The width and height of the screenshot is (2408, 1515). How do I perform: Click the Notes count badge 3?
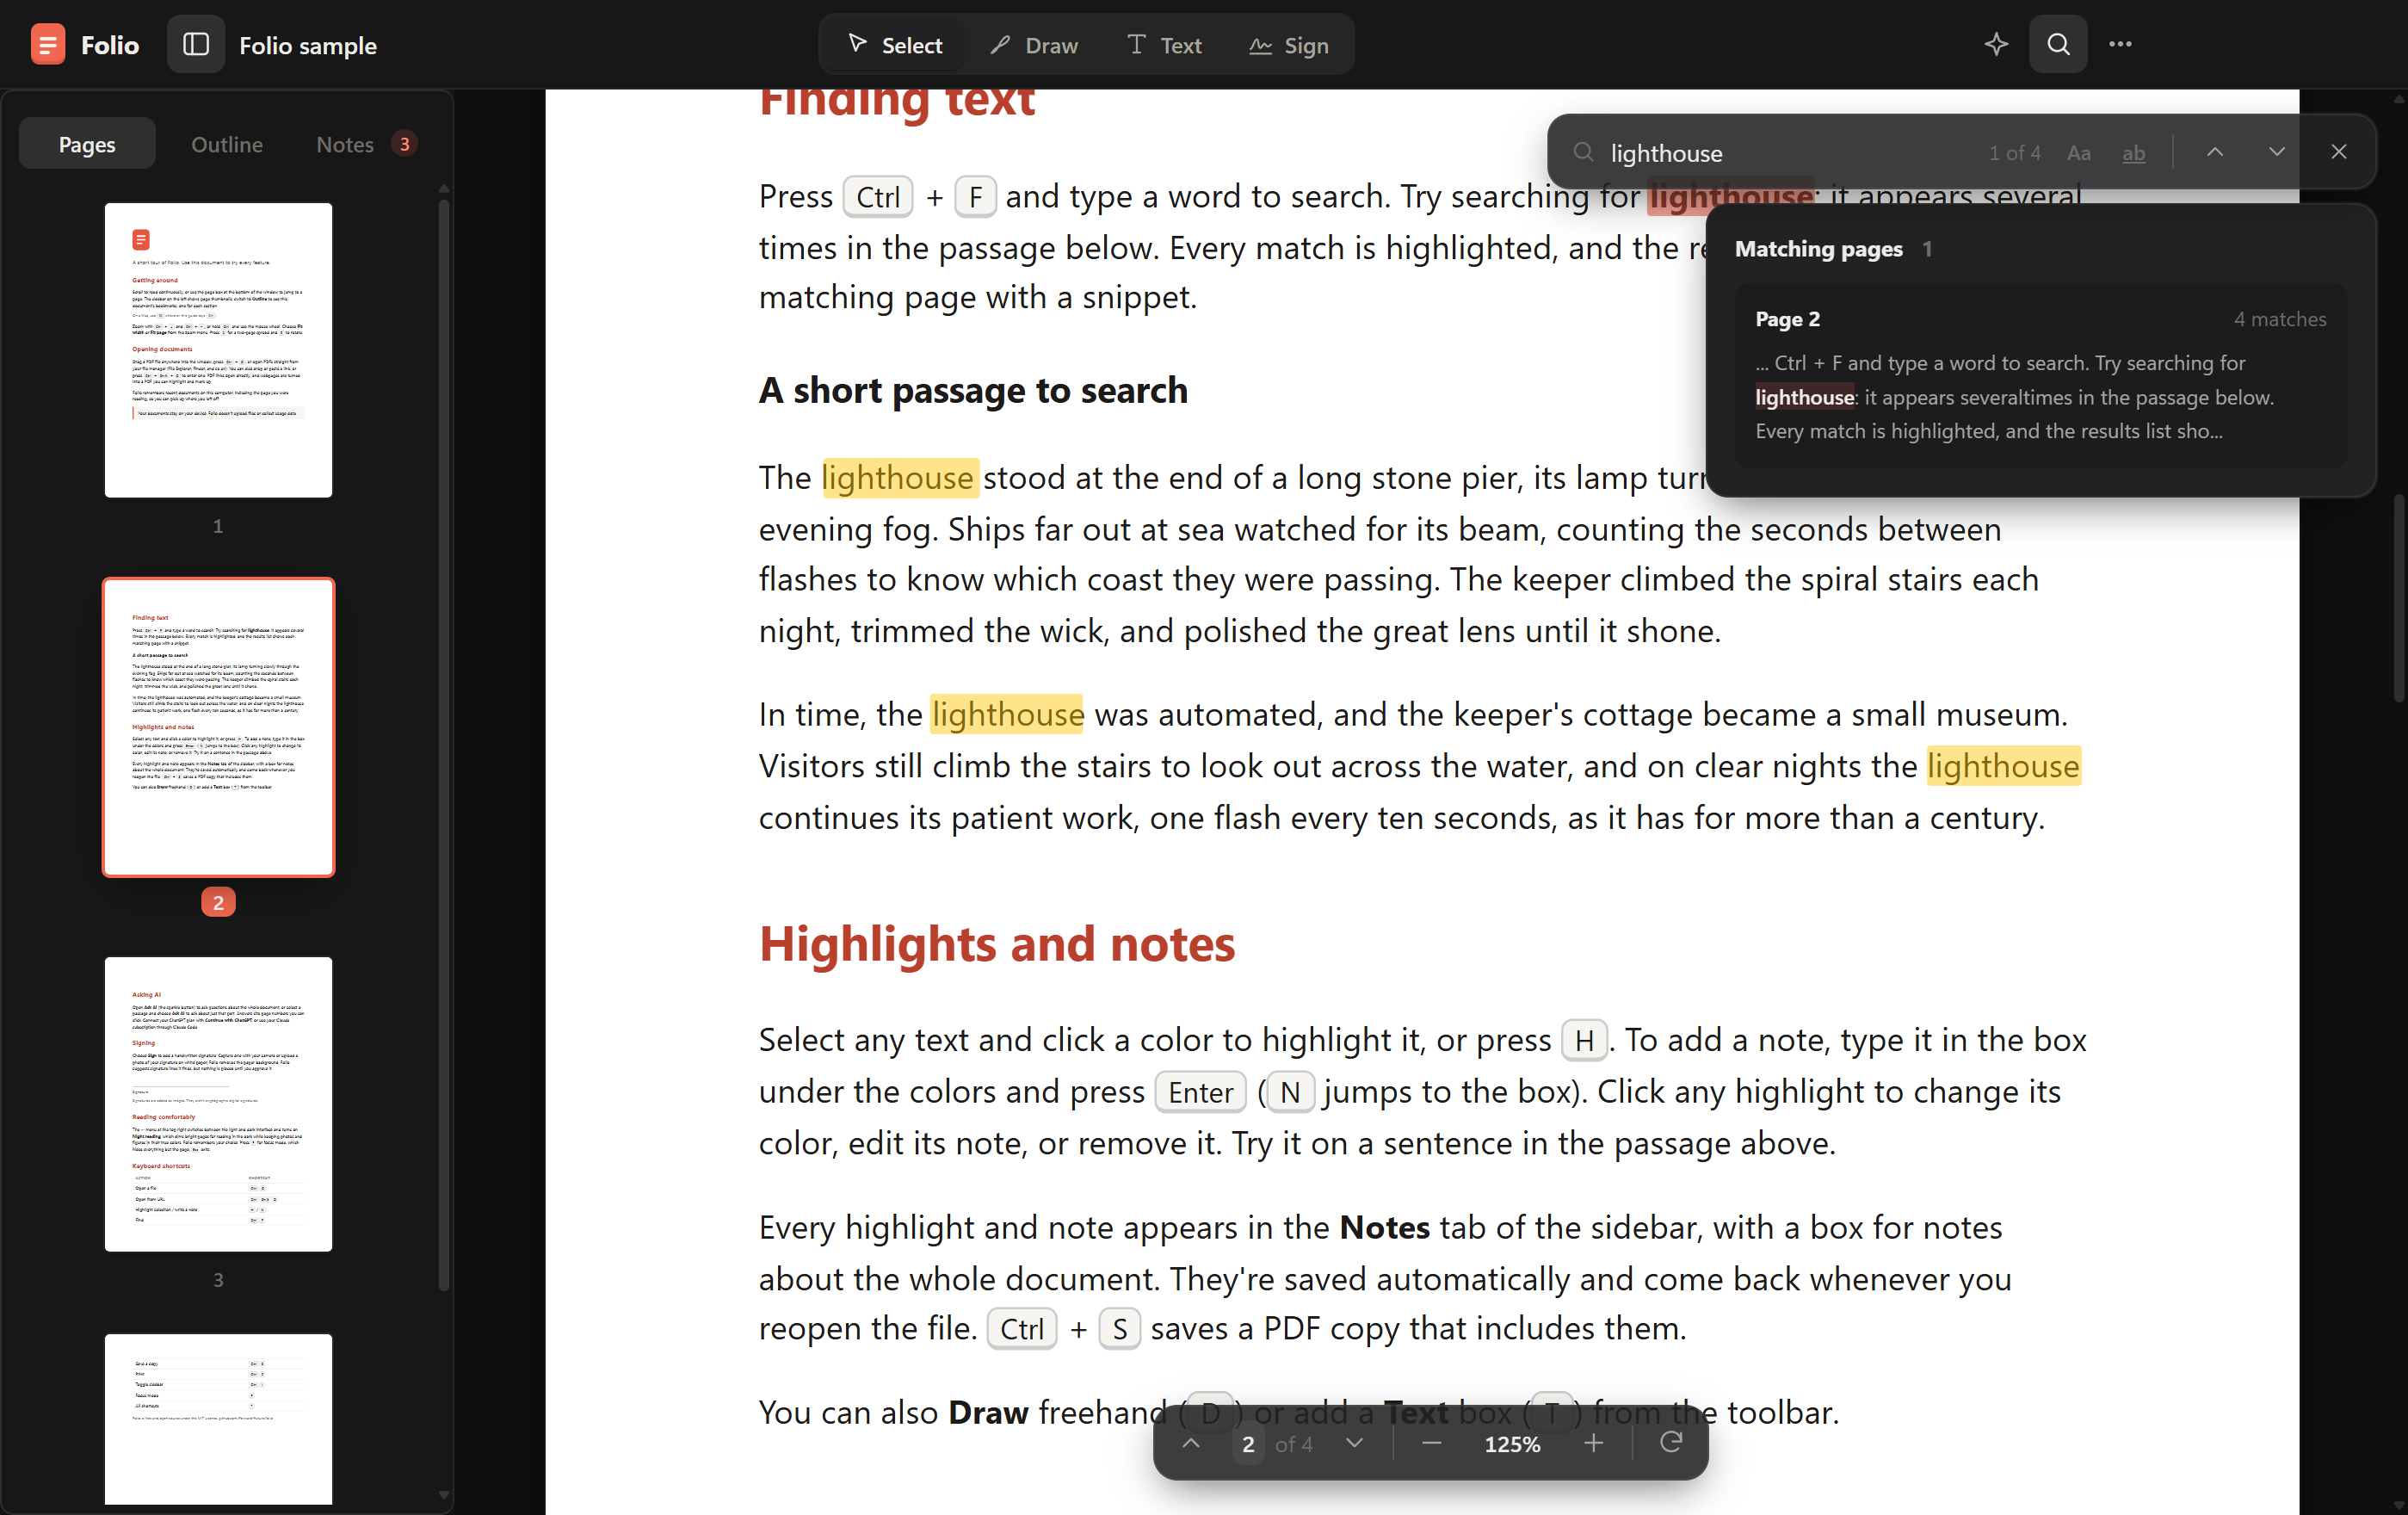(x=404, y=144)
